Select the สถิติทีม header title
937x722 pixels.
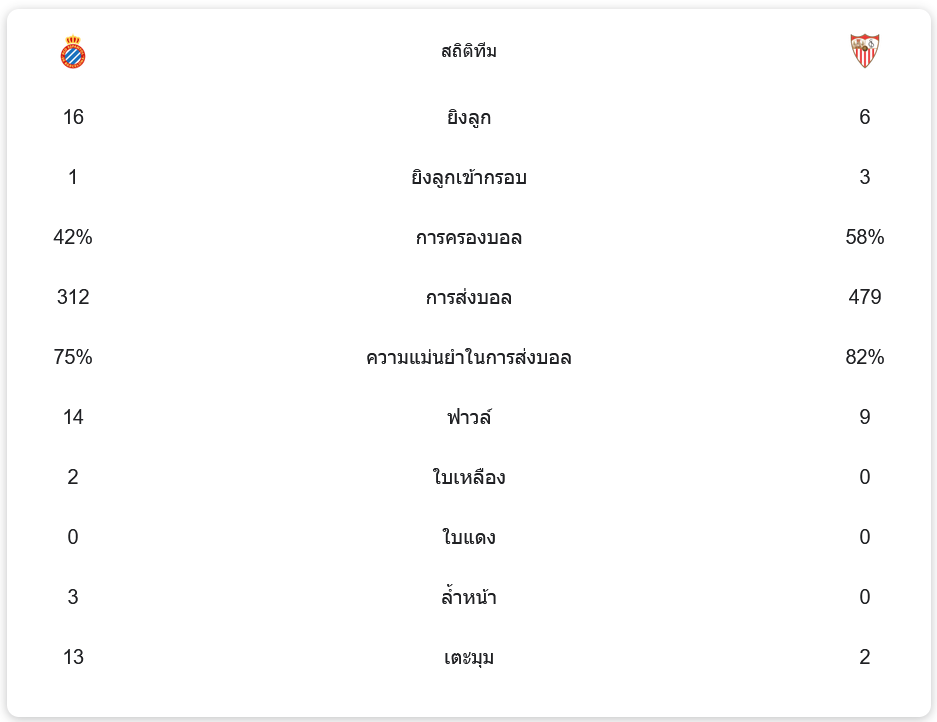coord(468,51)
